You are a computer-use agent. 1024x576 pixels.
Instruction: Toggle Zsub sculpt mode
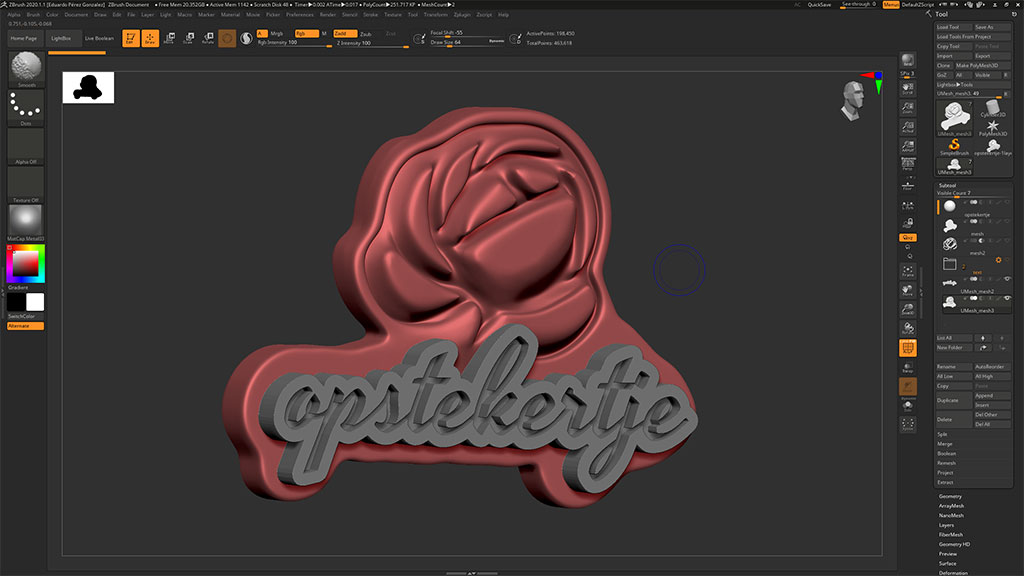click(x=366, y=33)
